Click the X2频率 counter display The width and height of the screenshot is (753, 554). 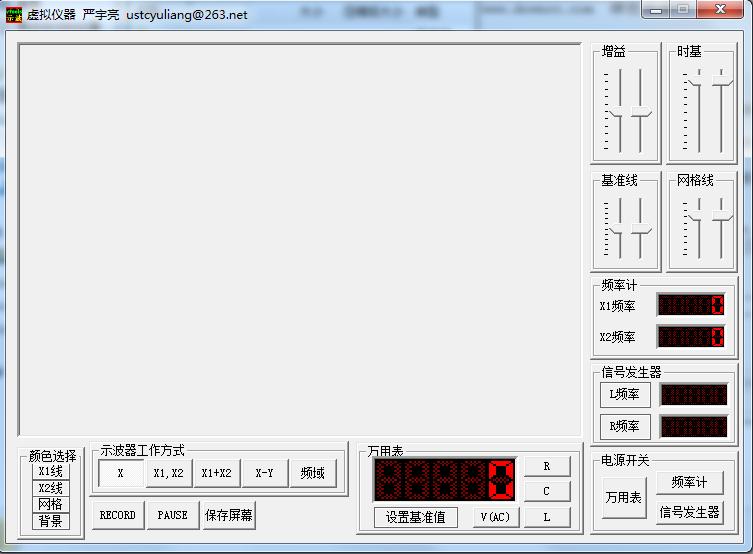691,337
